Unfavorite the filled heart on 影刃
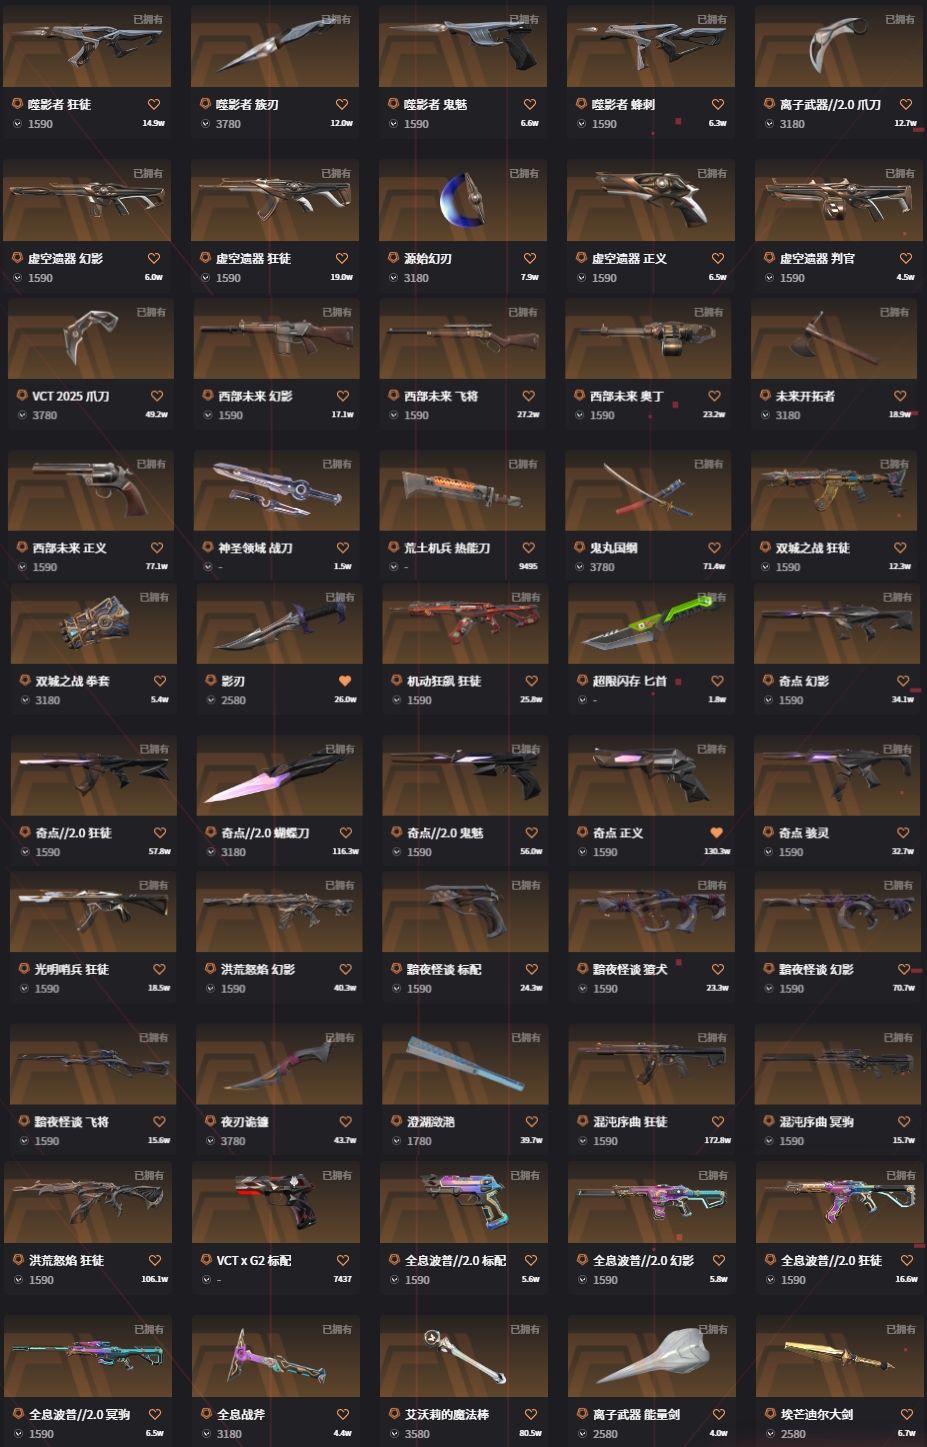Screen dimensions: 927x1447 click(x=345, y=681)
